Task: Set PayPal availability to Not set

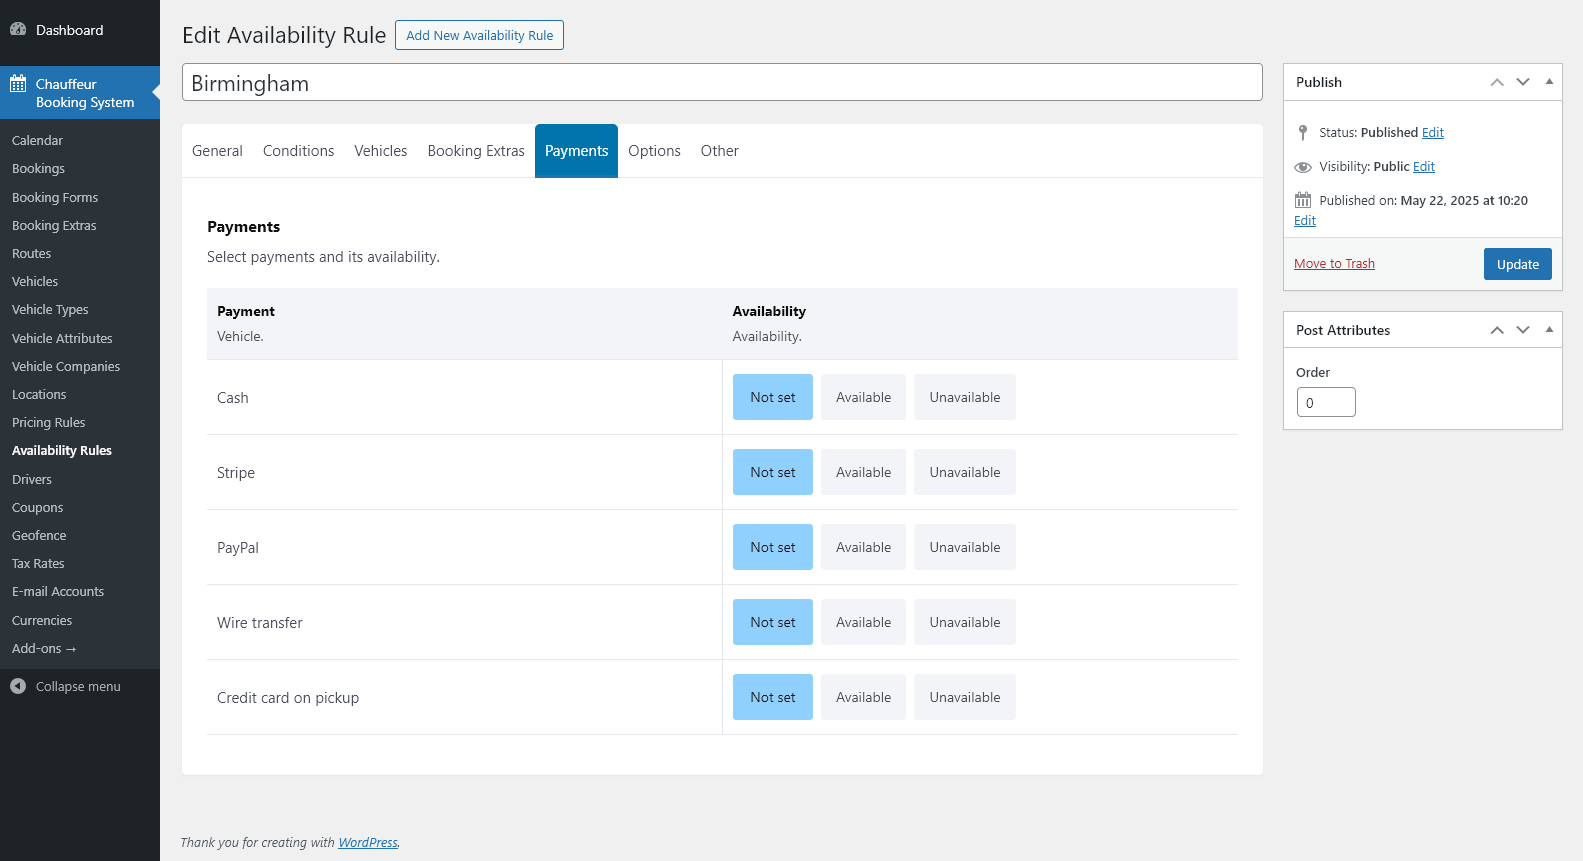Action: click(x=772, y=547)
